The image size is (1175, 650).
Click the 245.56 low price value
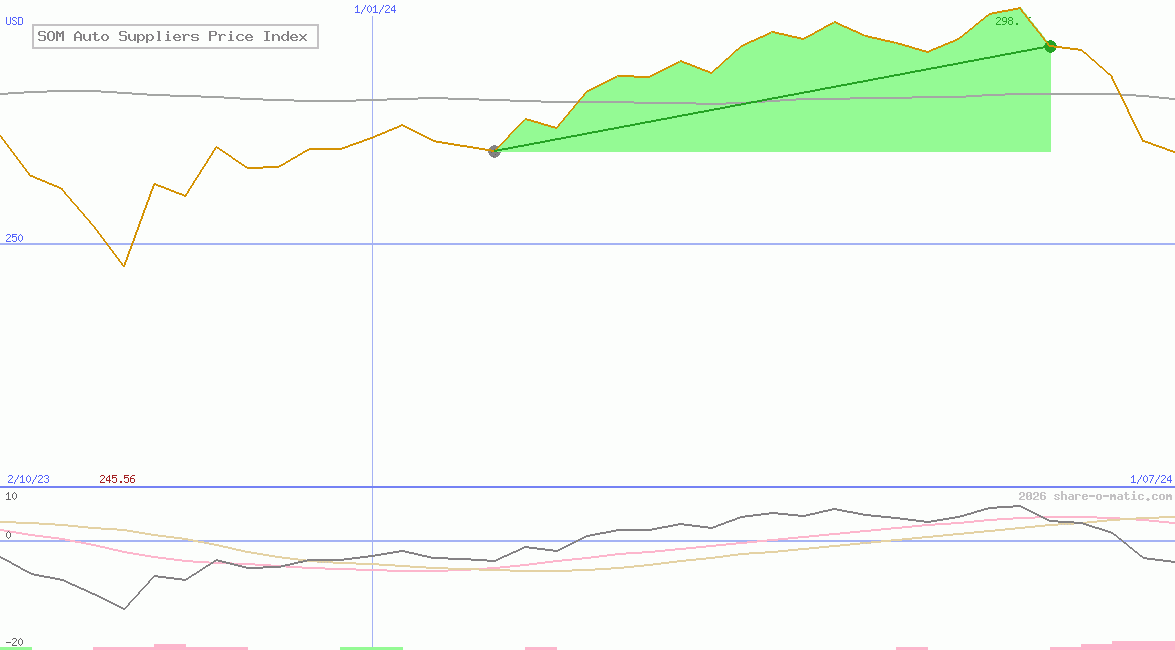click(117, 479)
